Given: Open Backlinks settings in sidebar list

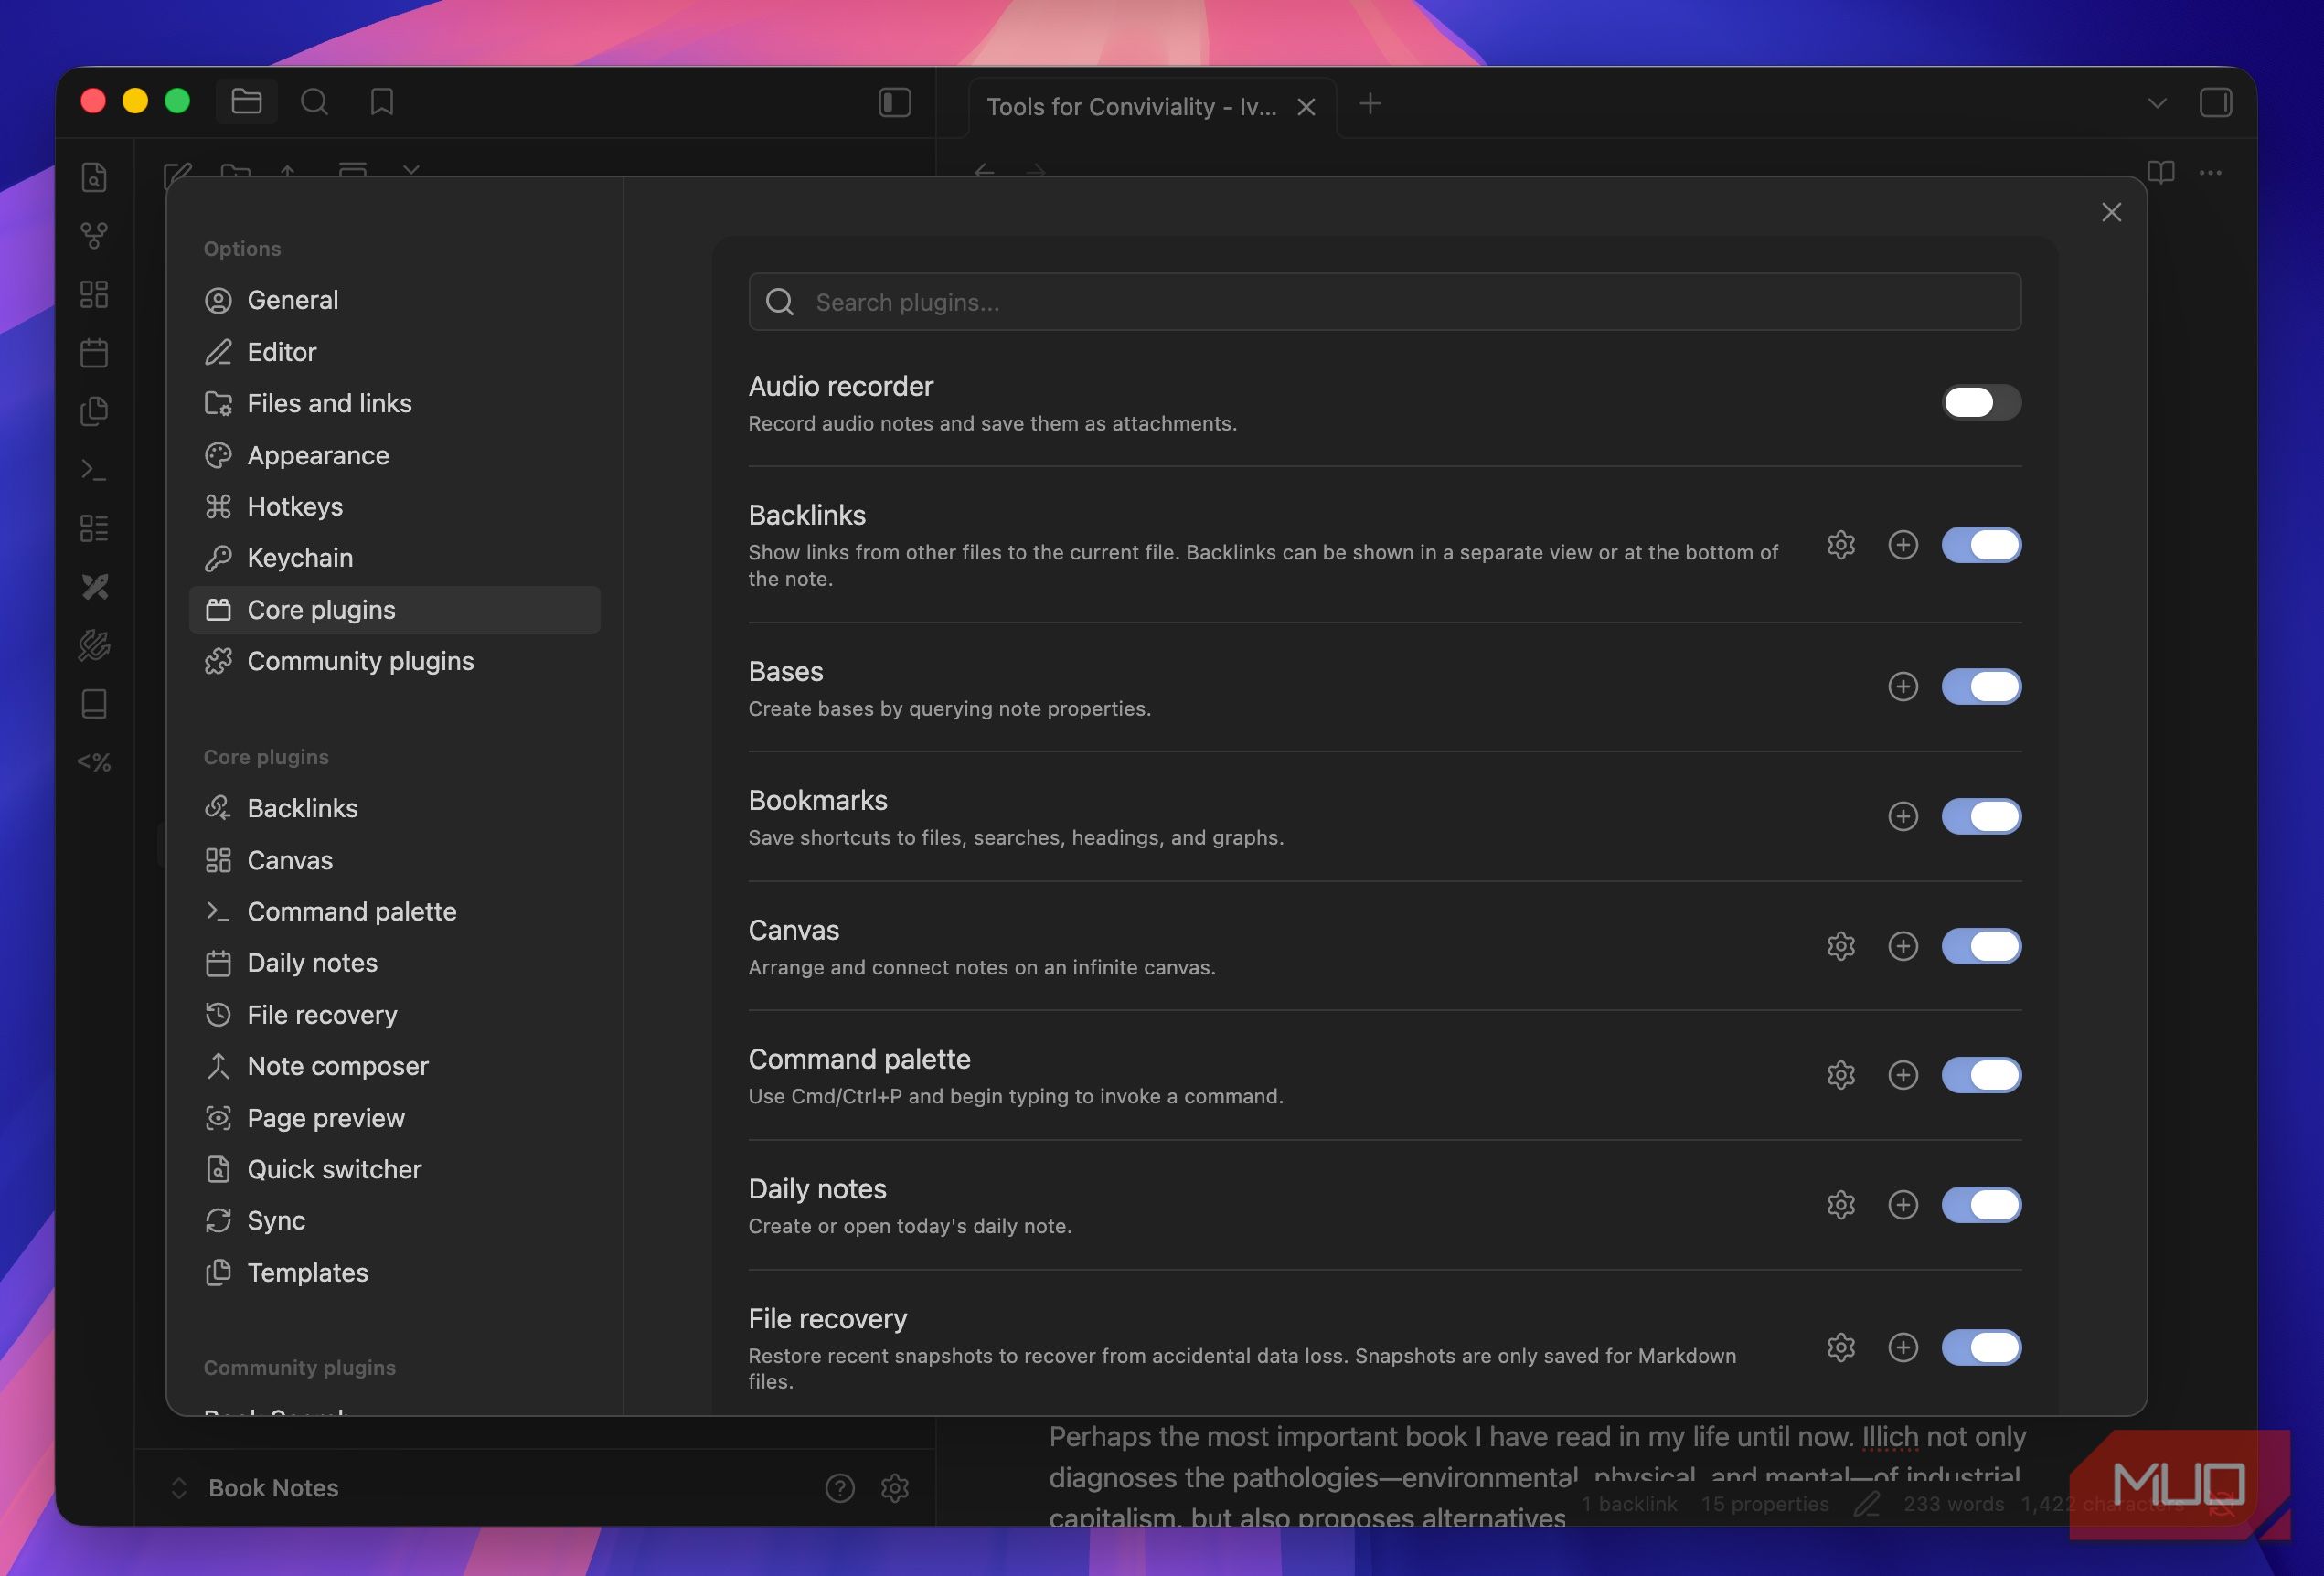Looking at the screenshot, I should (394, 808).
